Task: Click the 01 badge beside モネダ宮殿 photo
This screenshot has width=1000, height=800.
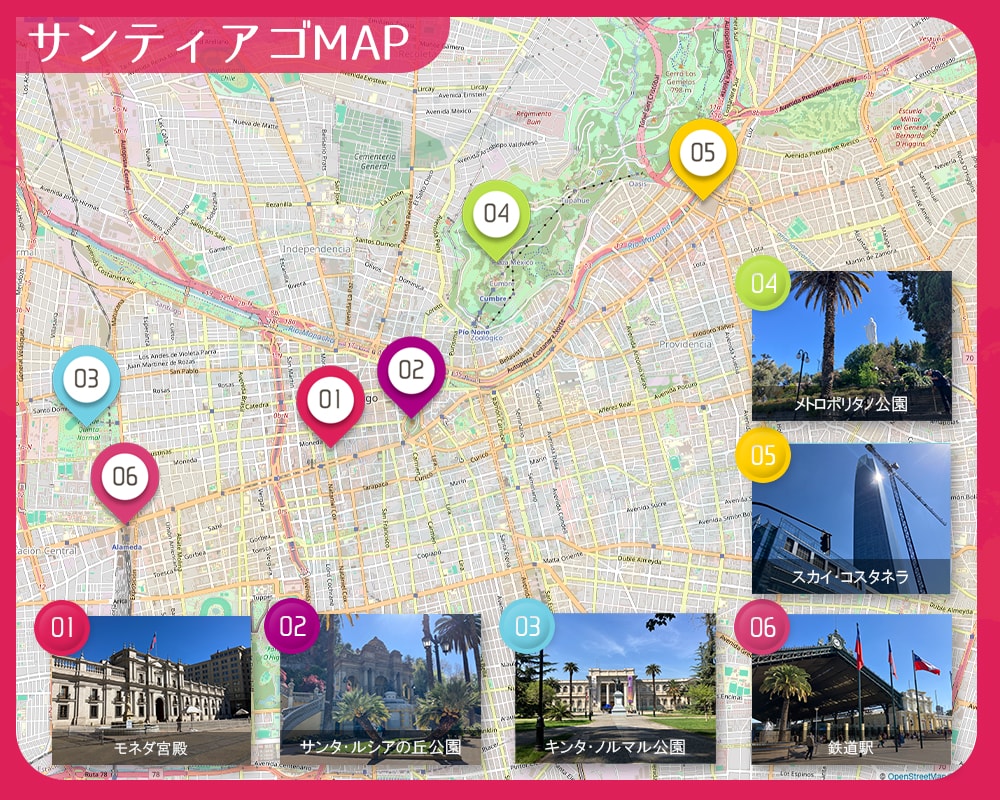Action: click(x=62, y=627)
